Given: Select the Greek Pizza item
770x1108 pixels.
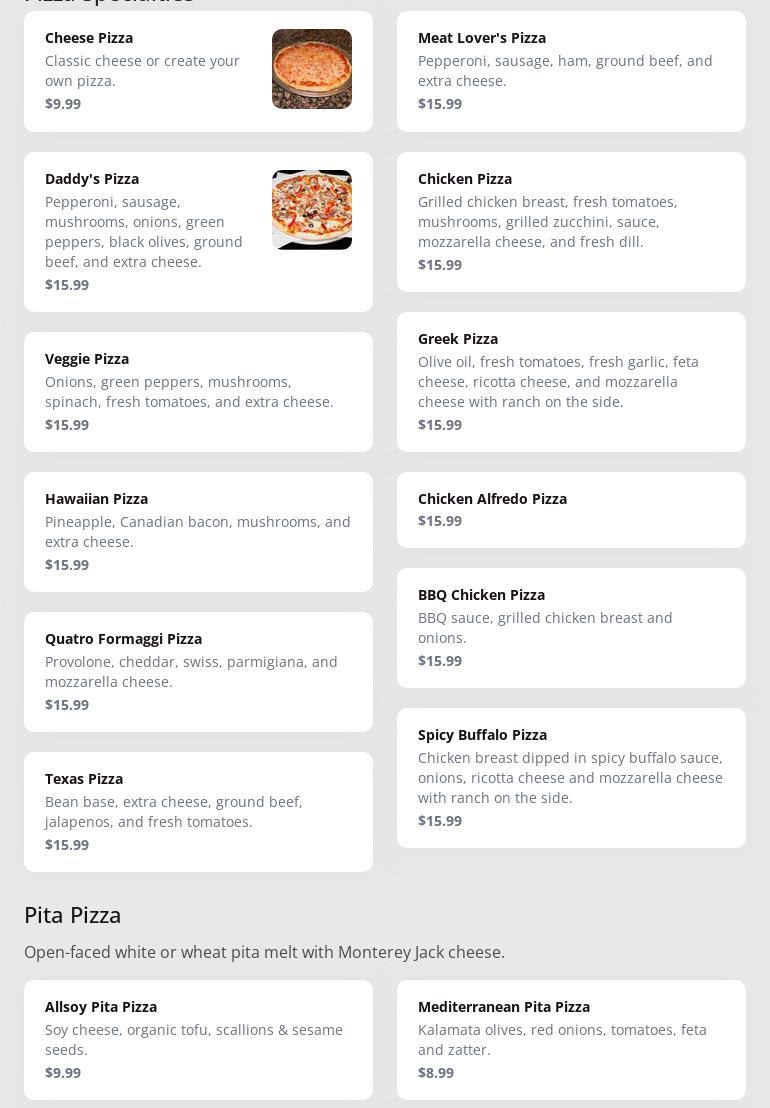Looking at the screenshot, I should 571,382.
